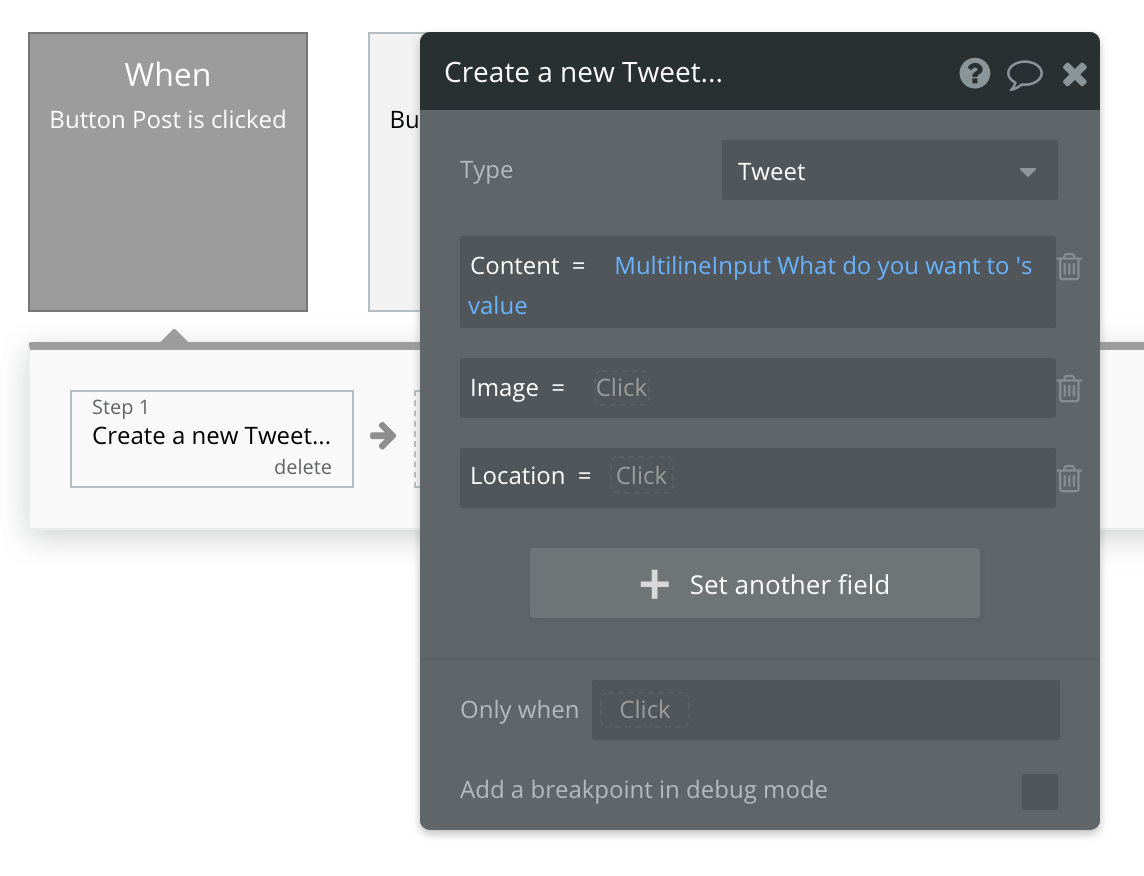Screen dimensions: 1144x876
Task: Click the delete link on Step 1
Action: tap(303, 467)
